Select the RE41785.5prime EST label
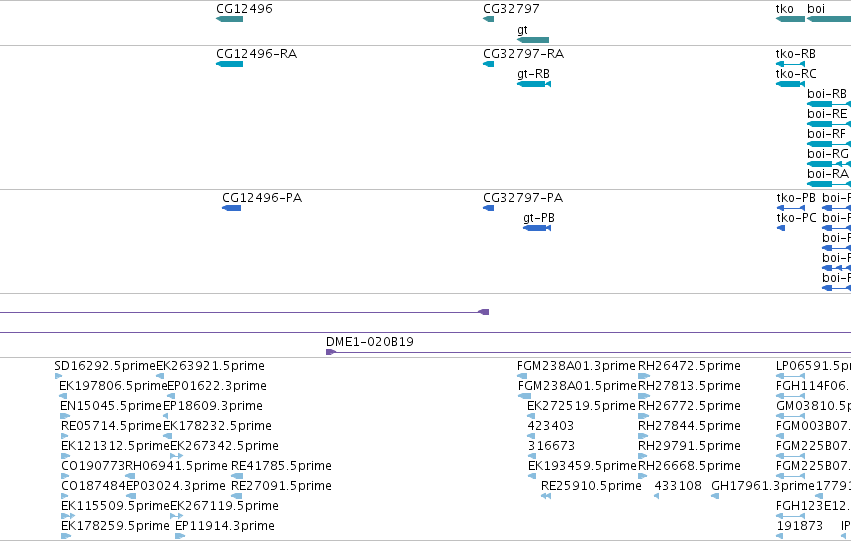Image resolution: width=851 pixels, height=541 pixels. pyautogui.click(x=281, y=466)
